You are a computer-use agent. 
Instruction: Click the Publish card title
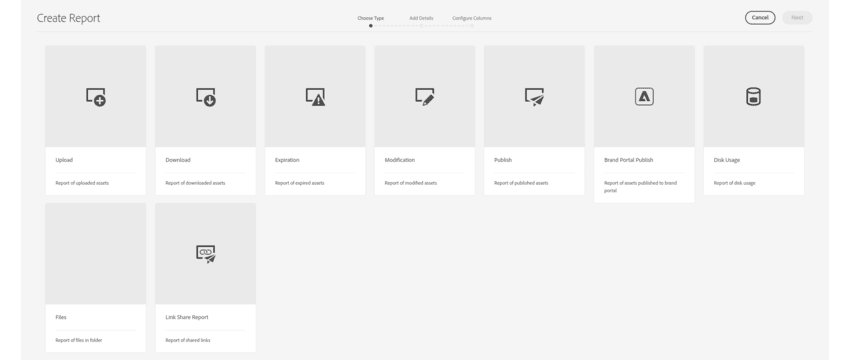tap(503, 160)
